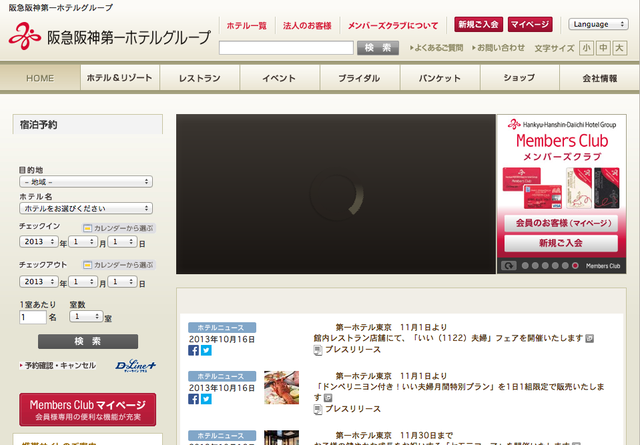The image size is (640, 445).
Task: Open the 会社情報 menu
Action: [x=600, y=78]
